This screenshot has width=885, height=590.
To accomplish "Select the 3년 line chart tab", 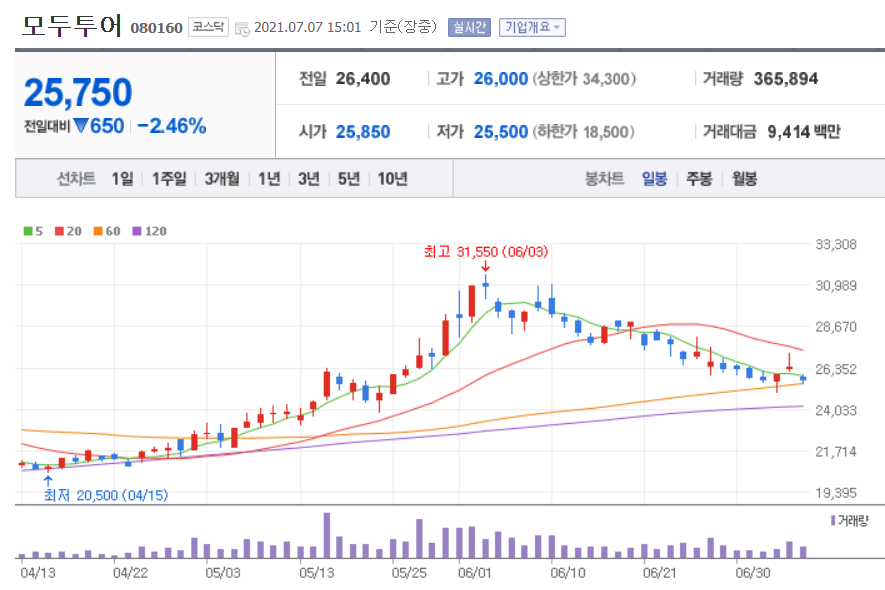I will [x=309, y=179].
